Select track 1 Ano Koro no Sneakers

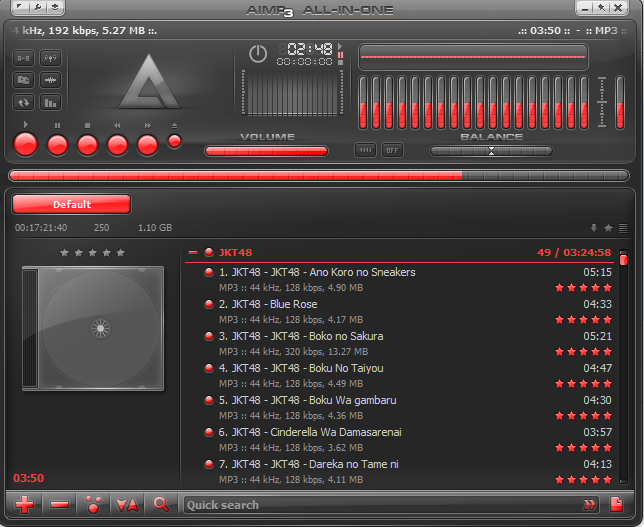point(399,279)
